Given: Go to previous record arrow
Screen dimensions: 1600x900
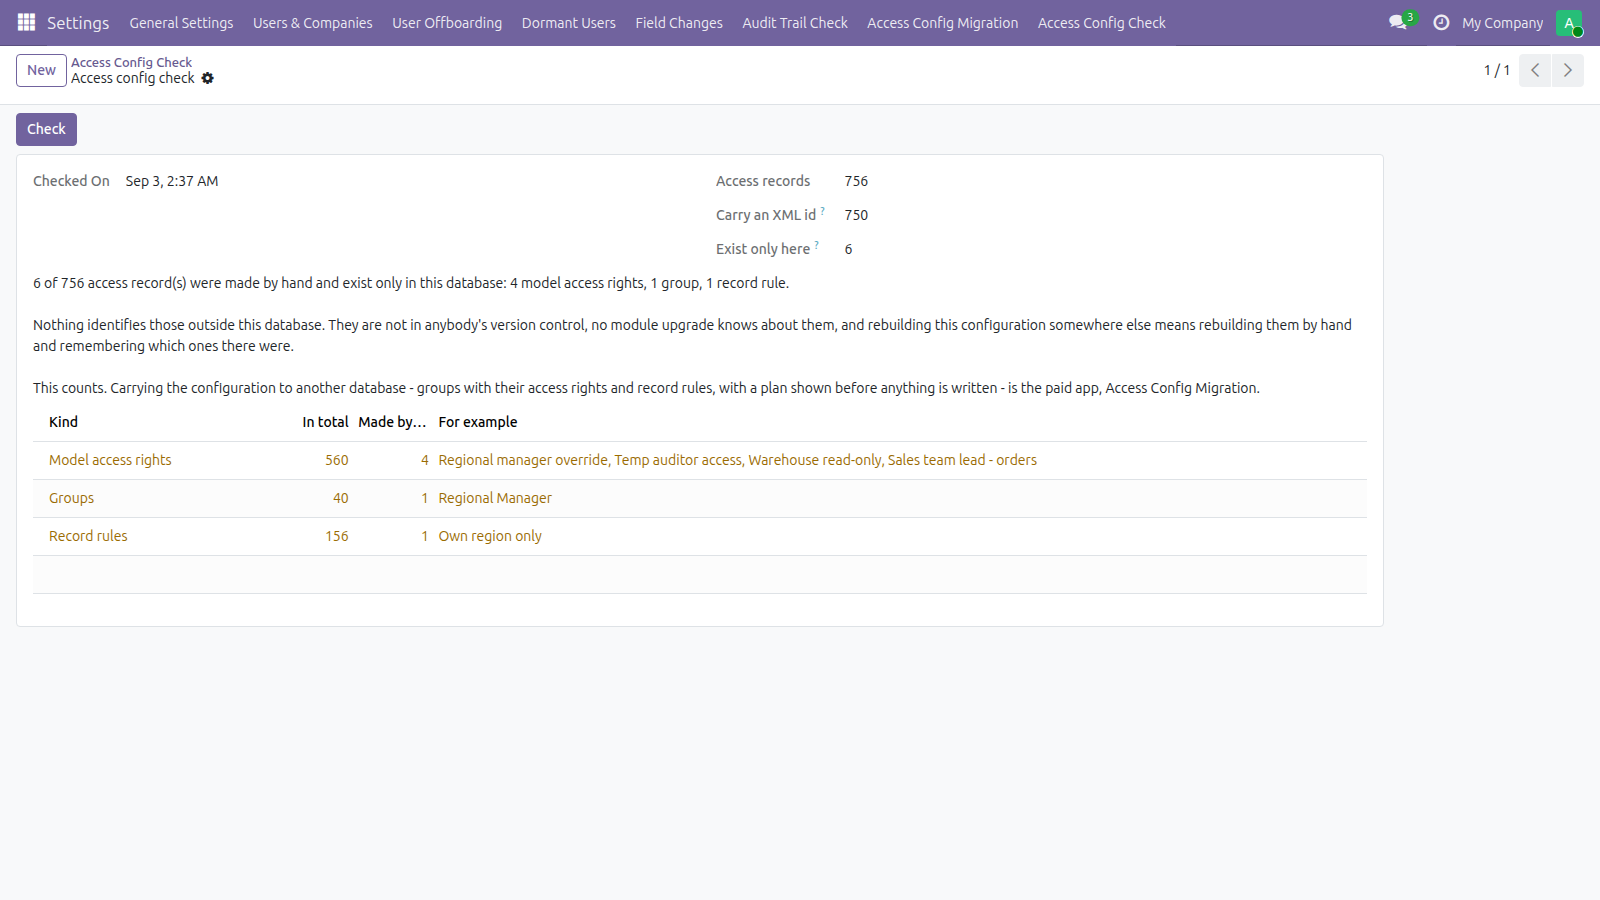Looking at the screenshot, I should tap(1535, 70).
